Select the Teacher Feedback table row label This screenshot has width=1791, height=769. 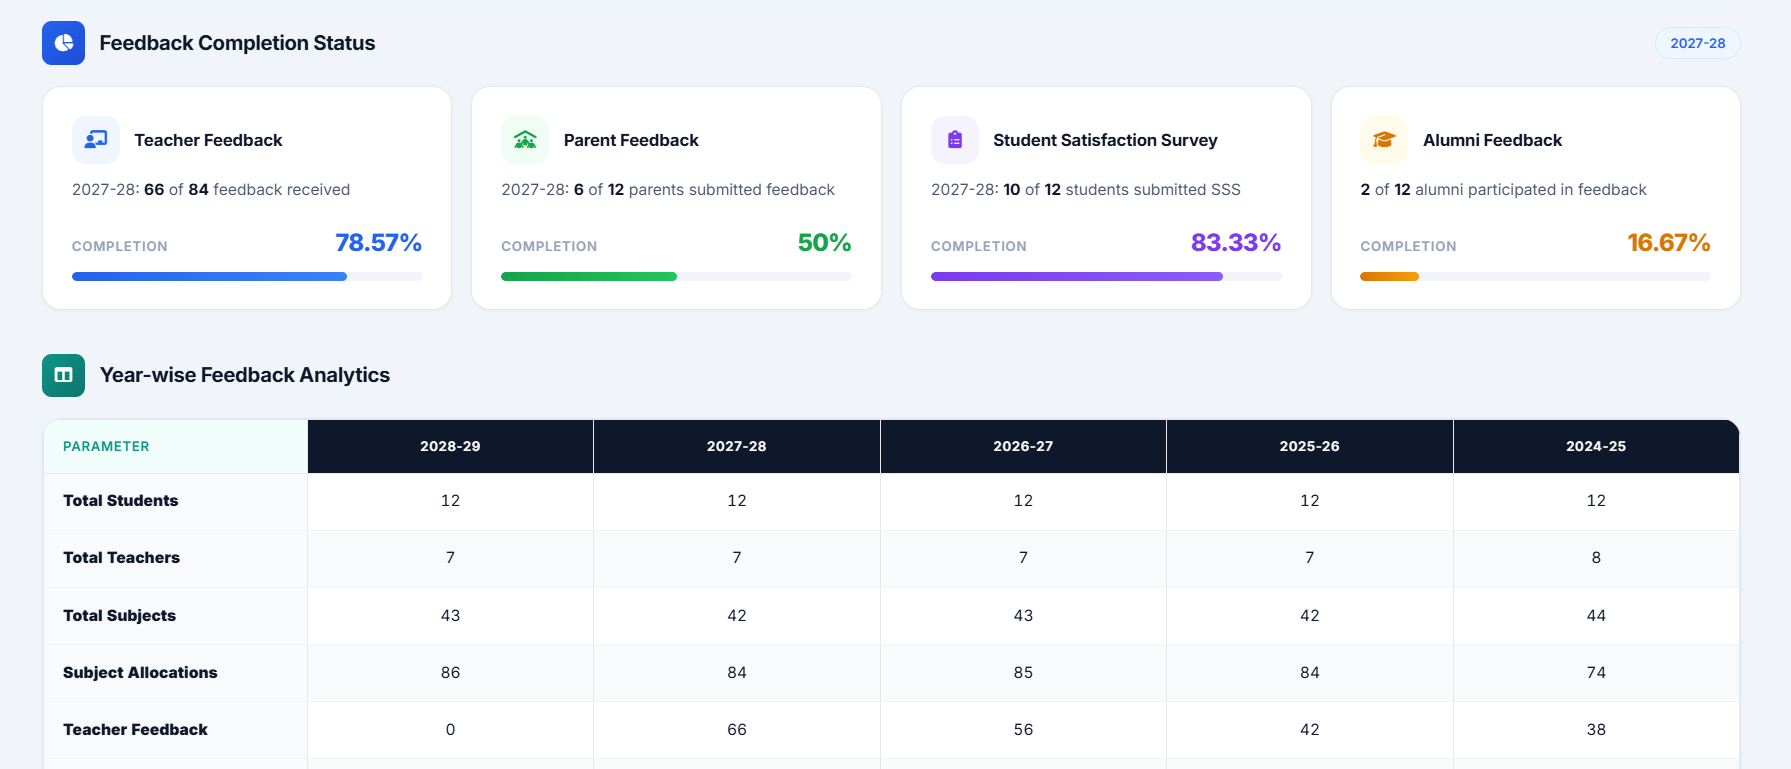[x=136, y=730]
